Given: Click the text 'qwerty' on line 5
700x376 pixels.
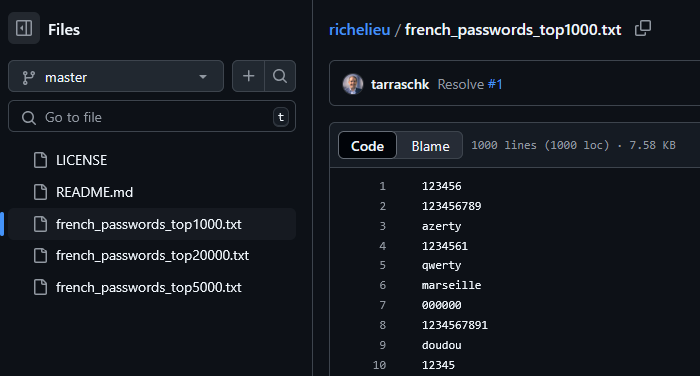Looking at the screenshot, I should tap(442, 266).
